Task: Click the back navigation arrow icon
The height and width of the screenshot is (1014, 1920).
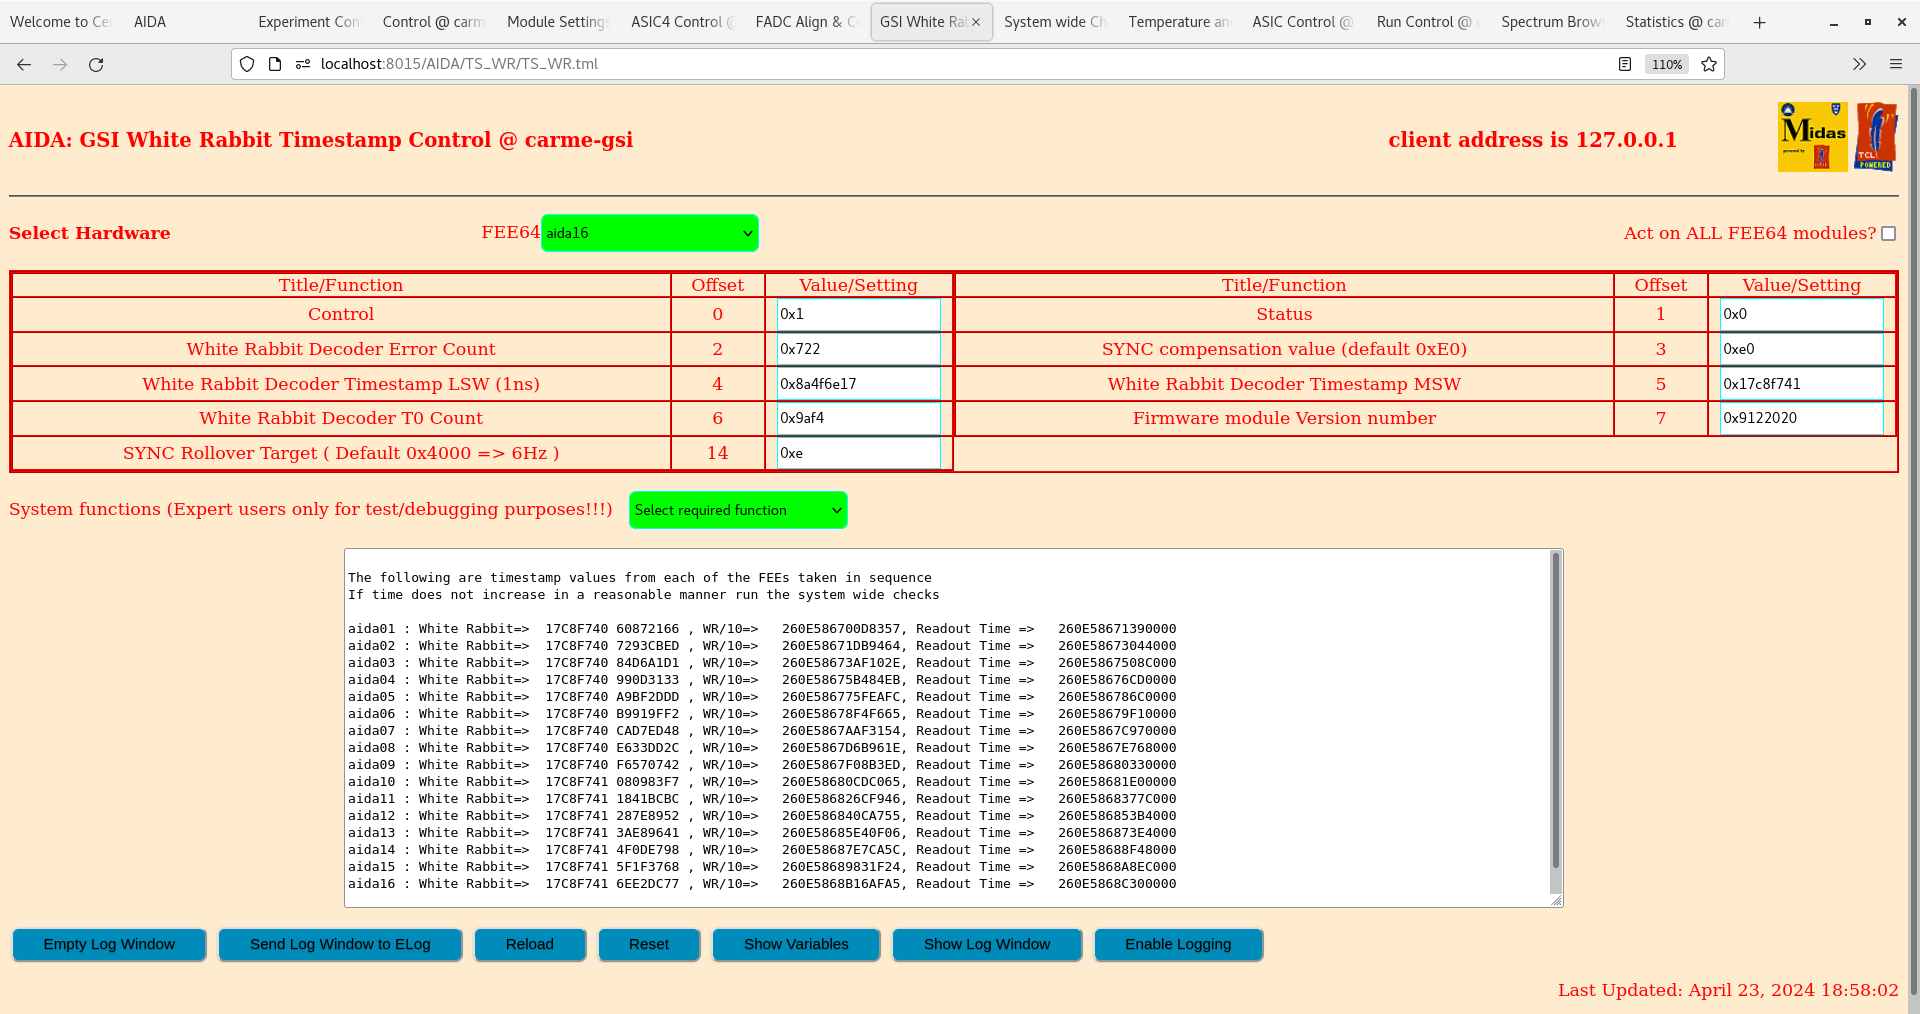Action: [23, 64]
